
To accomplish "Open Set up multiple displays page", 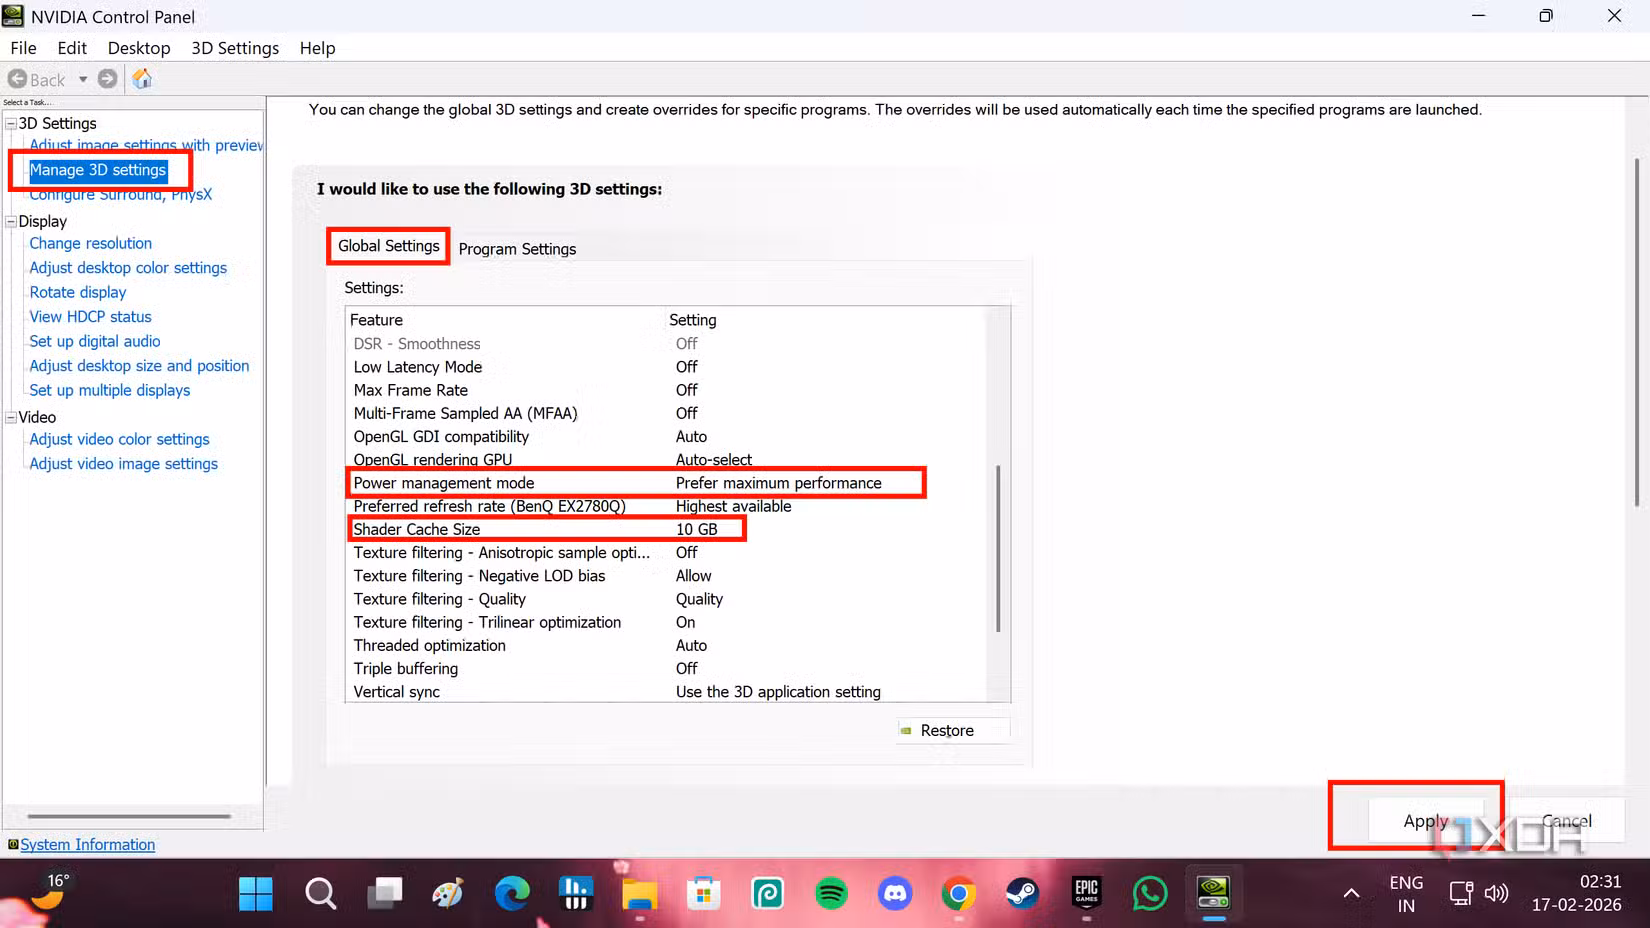I will [x=110, y=390].
